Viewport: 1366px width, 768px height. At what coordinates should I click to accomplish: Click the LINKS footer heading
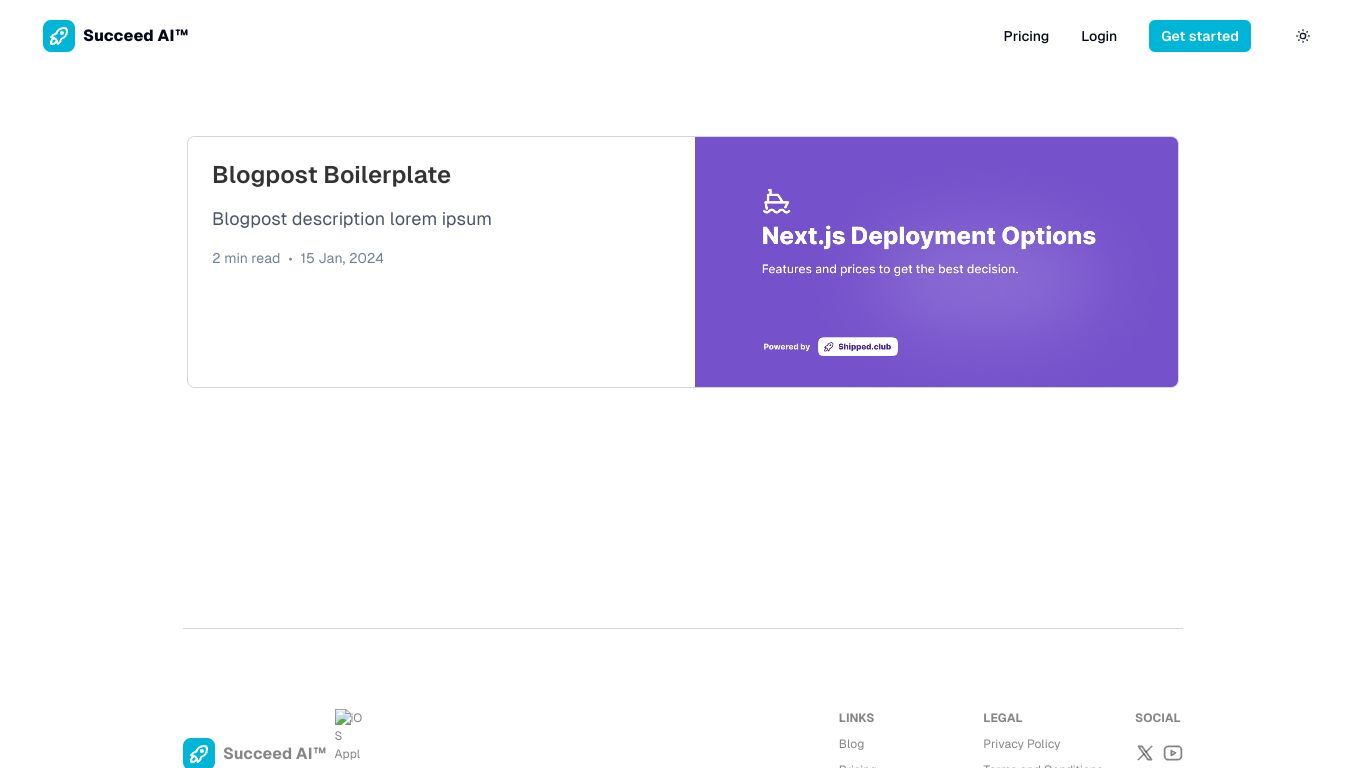click(x=856, y=718)
